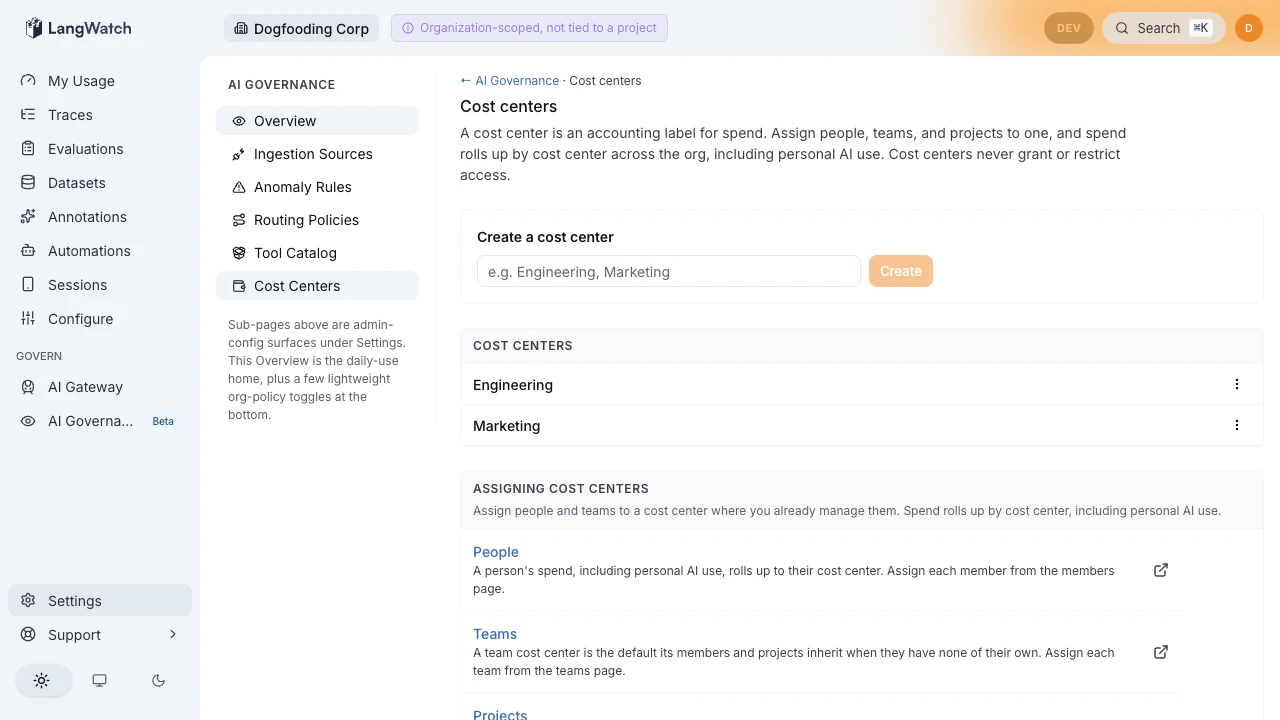The height and width of the screenshot is (720, 1280).
Task: Select the Engineering cost center row
Action: [862, 384]
